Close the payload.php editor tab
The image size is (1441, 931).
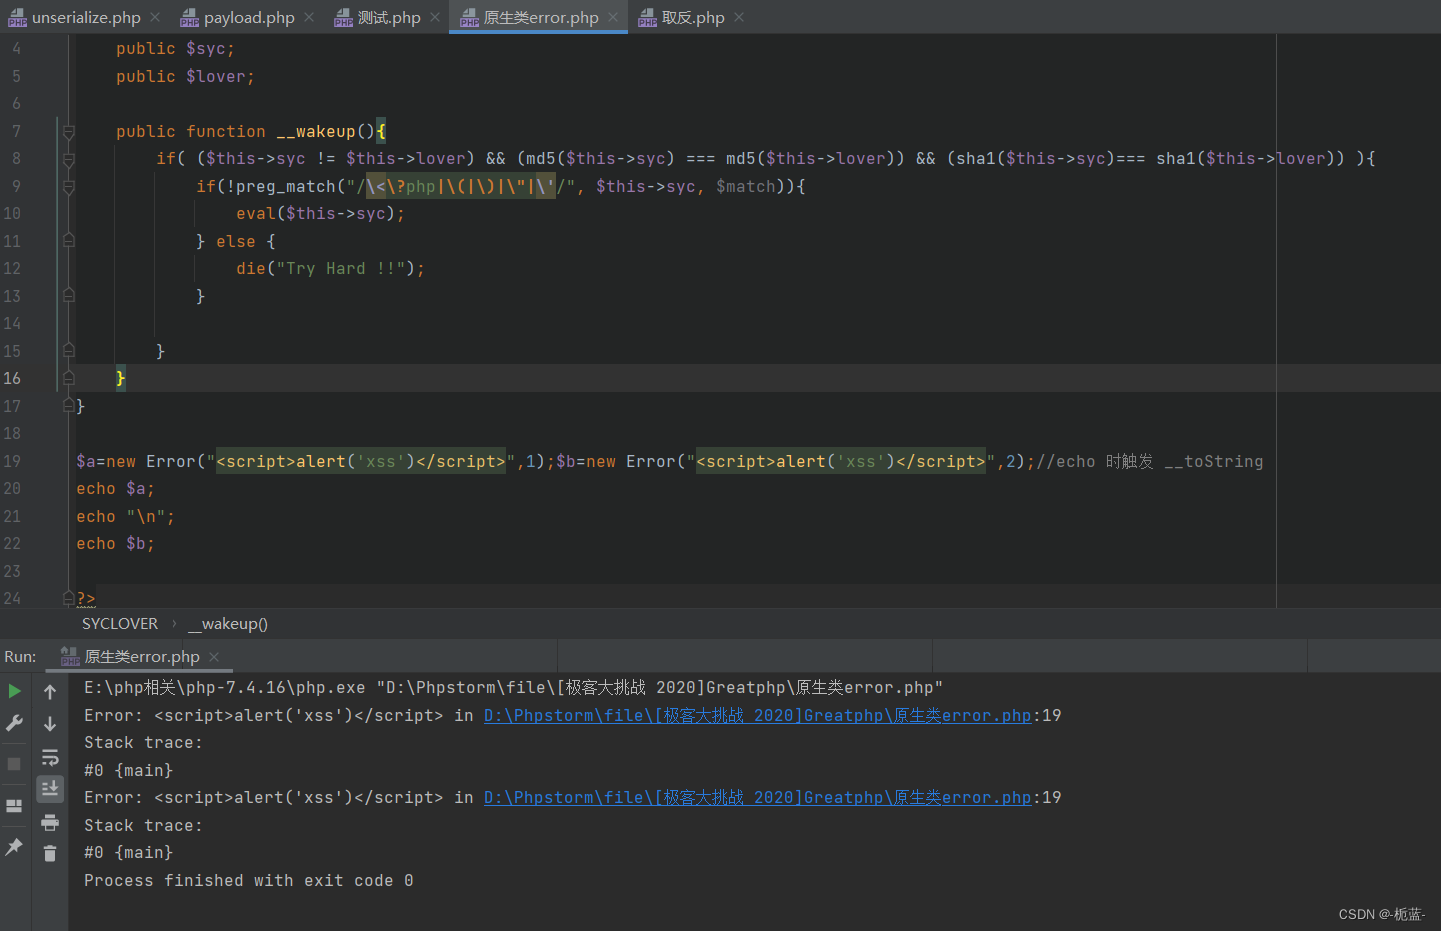pos(309,17)
